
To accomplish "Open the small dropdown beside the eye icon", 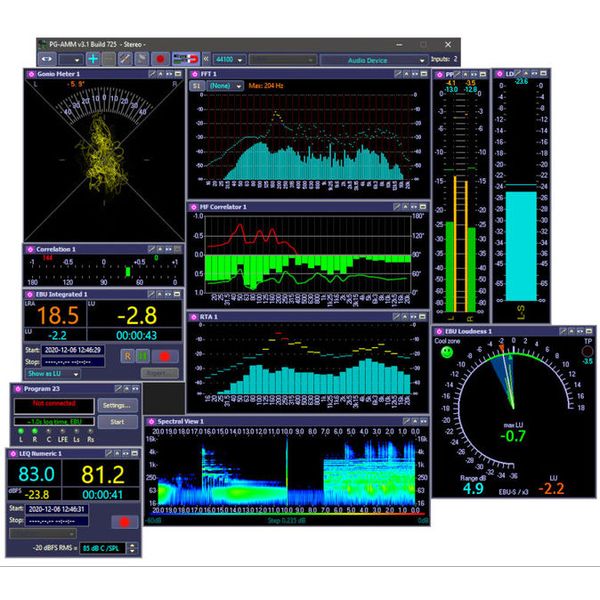I will (71, 60).
